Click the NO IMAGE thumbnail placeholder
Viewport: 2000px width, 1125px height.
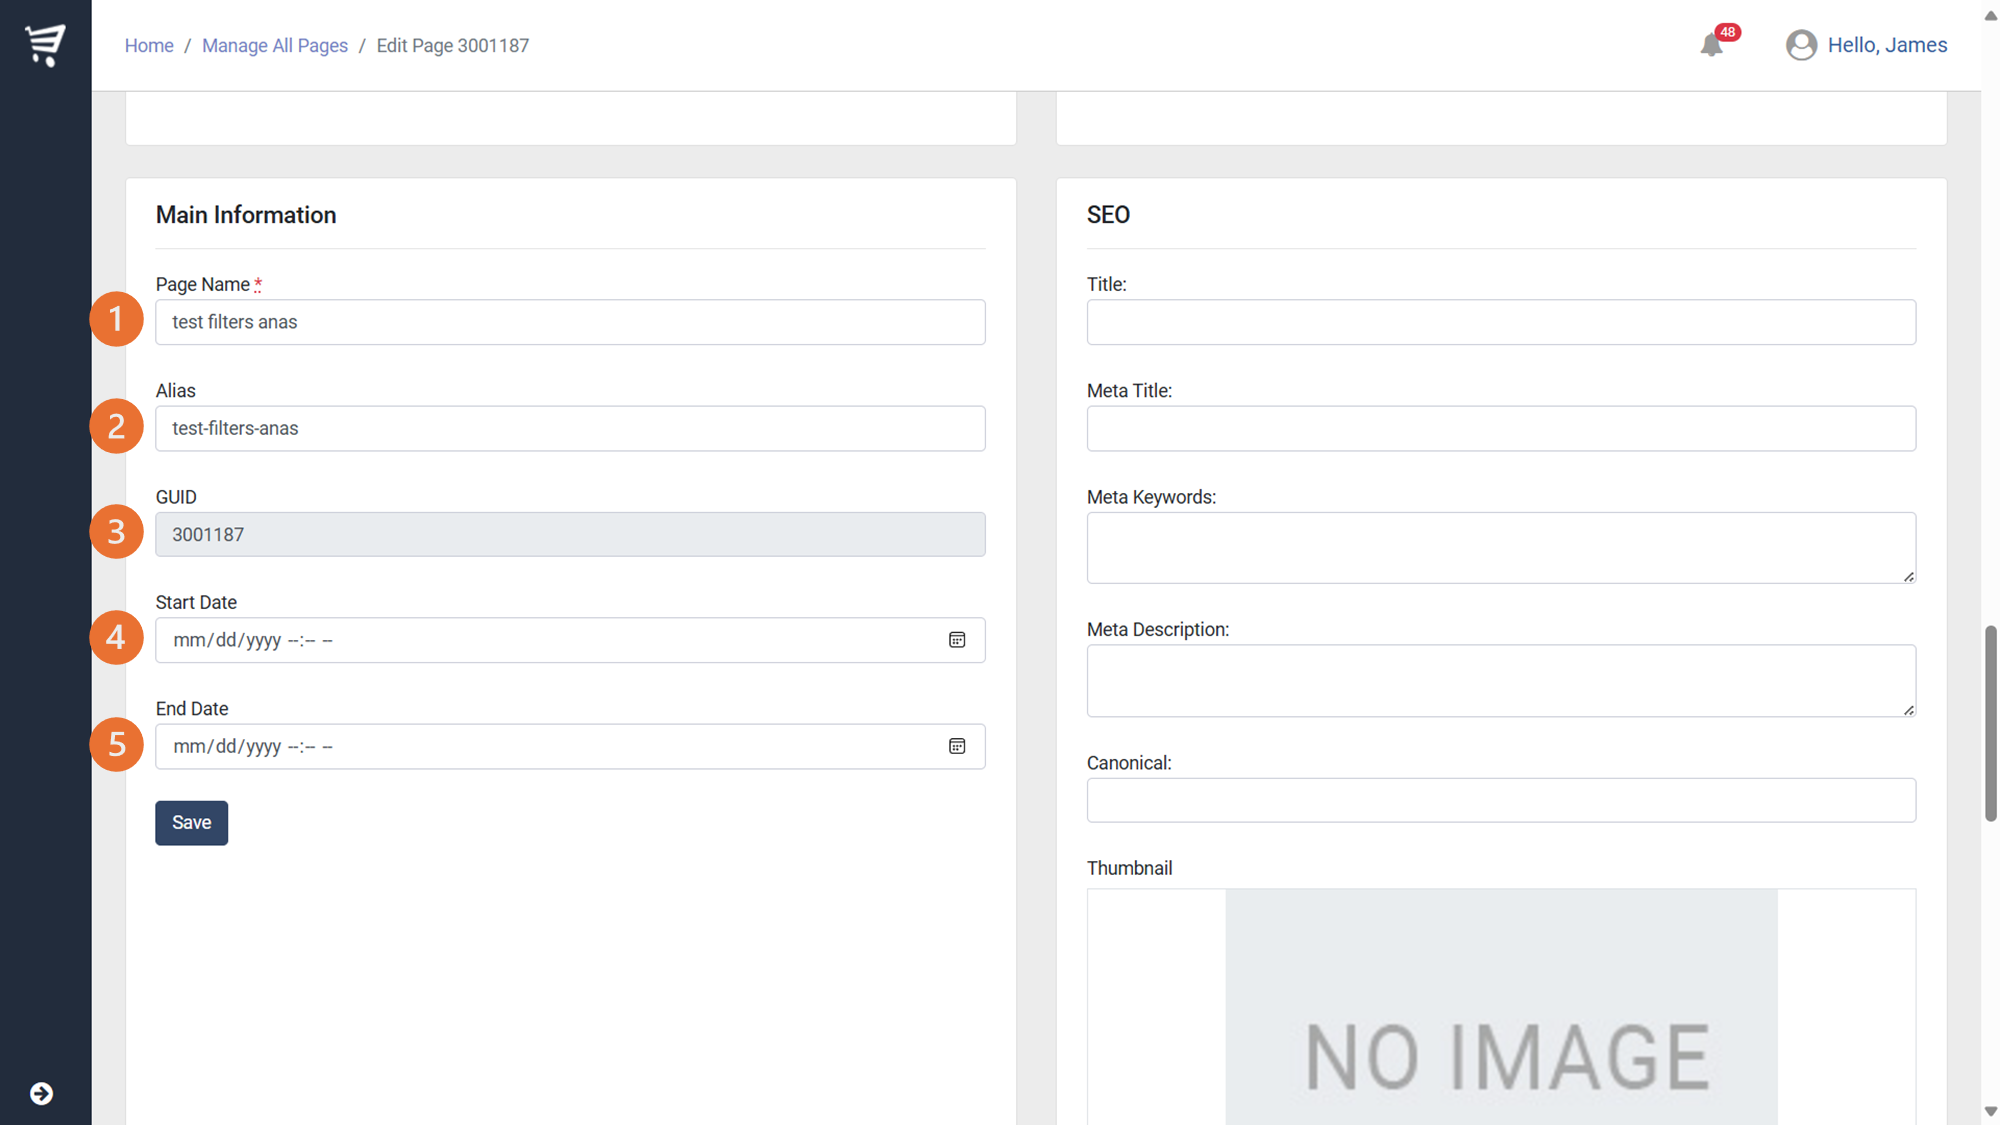(x=1501, y=1010)
